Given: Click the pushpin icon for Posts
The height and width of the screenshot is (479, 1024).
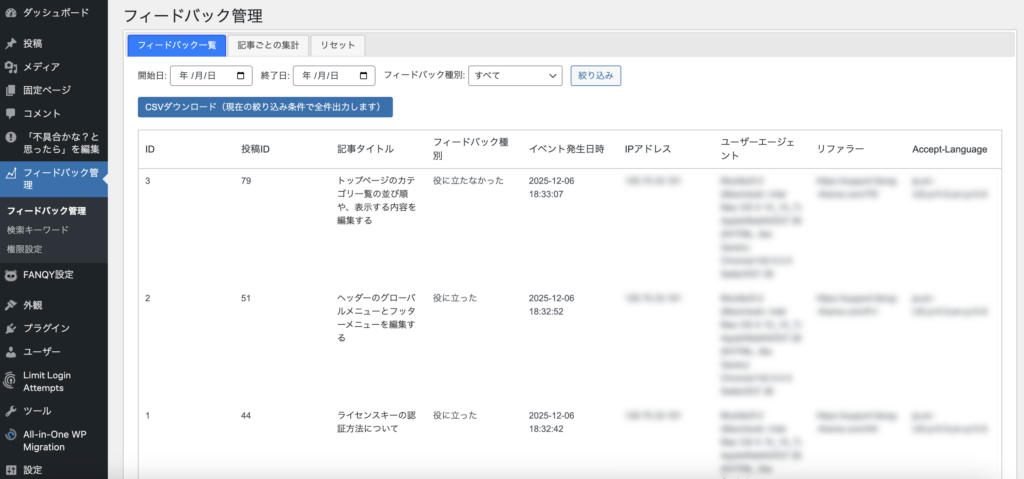Looking at the screenshot, I should coord(10,44).
